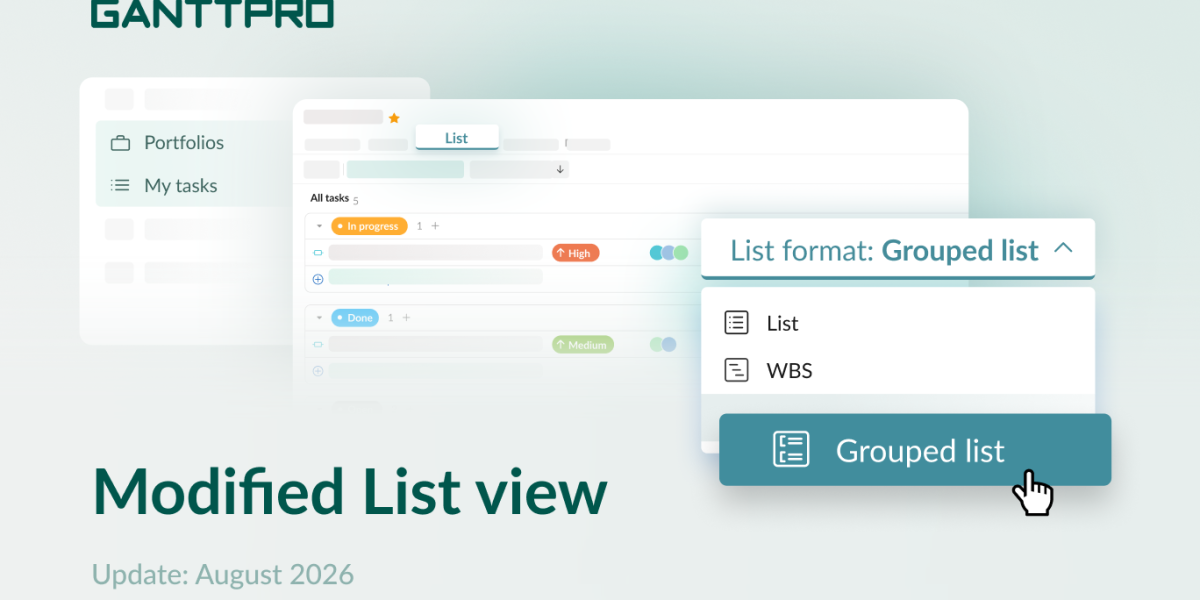Viewport: 1200px width, 600px height.
Task: Click the High priority badge
Action: [575, 253]
